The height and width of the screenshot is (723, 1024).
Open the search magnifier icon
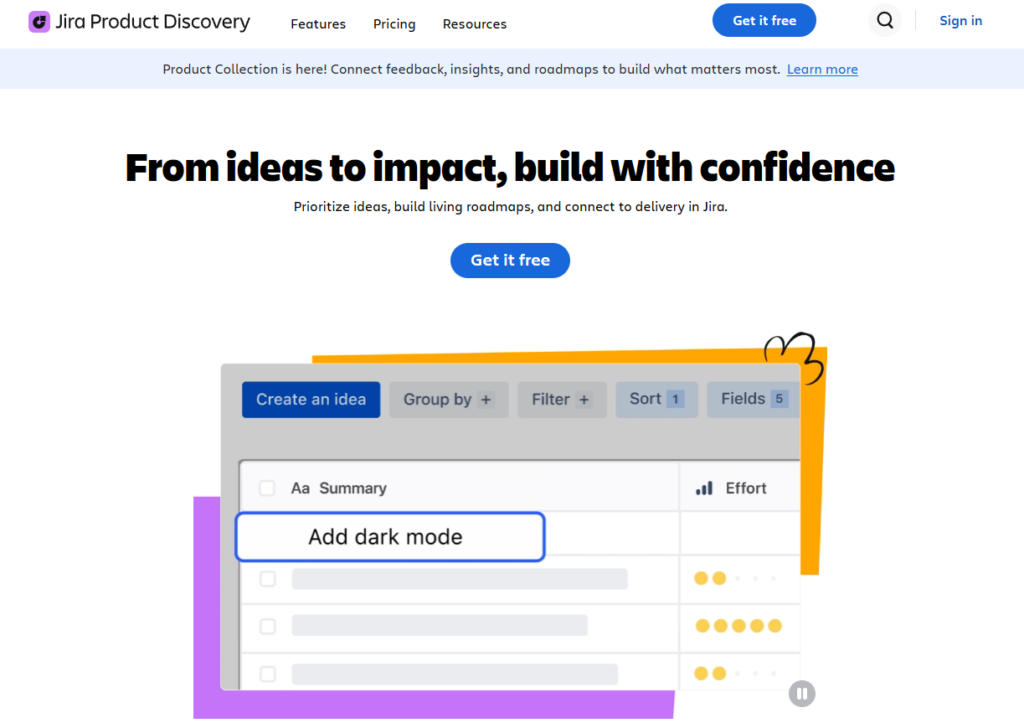pyautogui.click(x=885, y=20)
